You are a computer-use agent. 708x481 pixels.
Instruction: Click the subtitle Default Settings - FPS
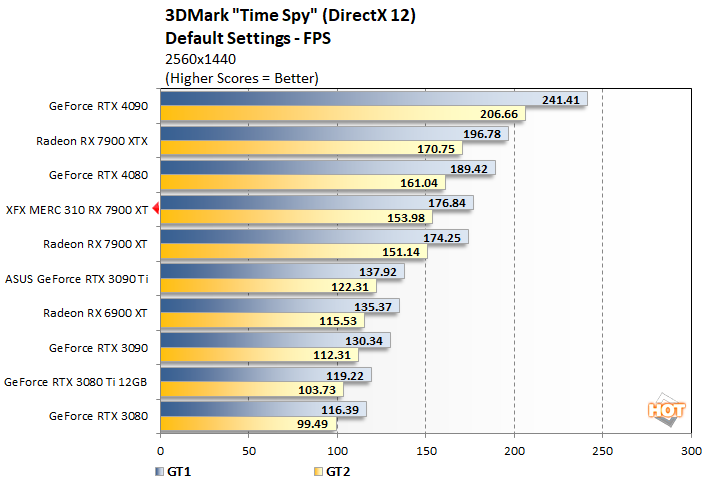[x=248, y=38]
